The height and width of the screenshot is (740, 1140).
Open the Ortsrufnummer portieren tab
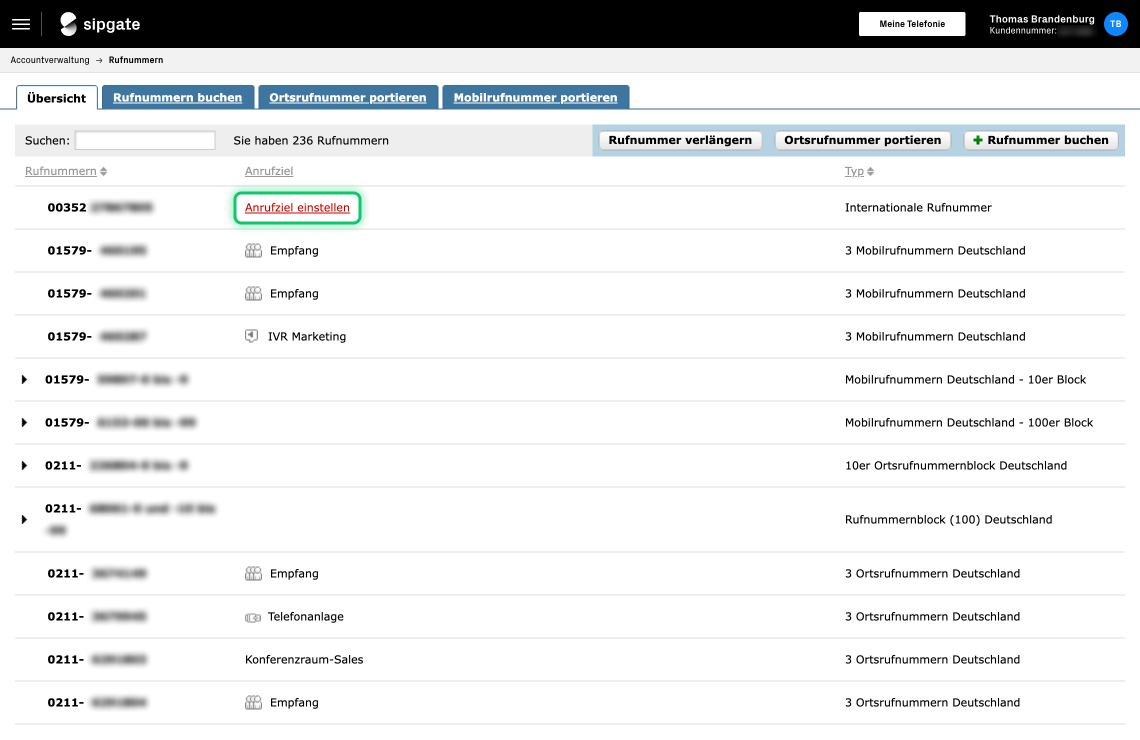[x=348, y=97]
